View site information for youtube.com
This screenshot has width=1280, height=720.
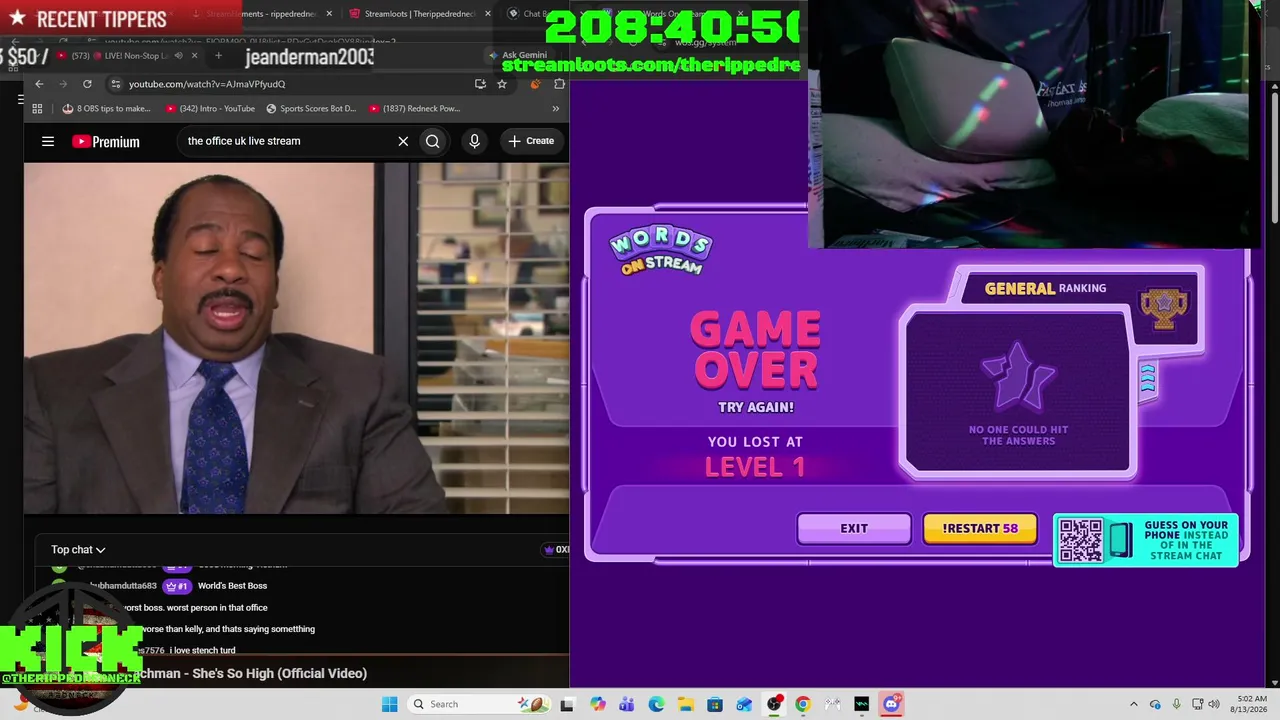pos(116,84)
